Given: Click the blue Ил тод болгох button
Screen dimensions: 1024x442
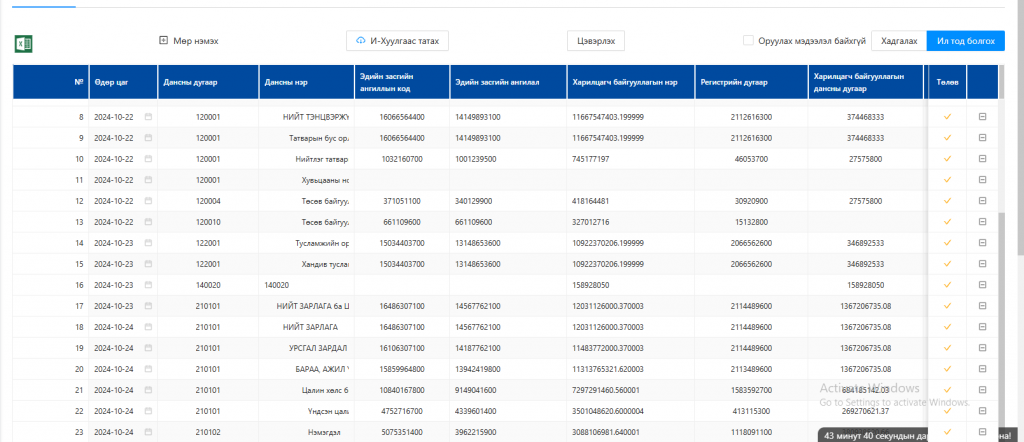Looking at the screenshot, I should point(965,40).
